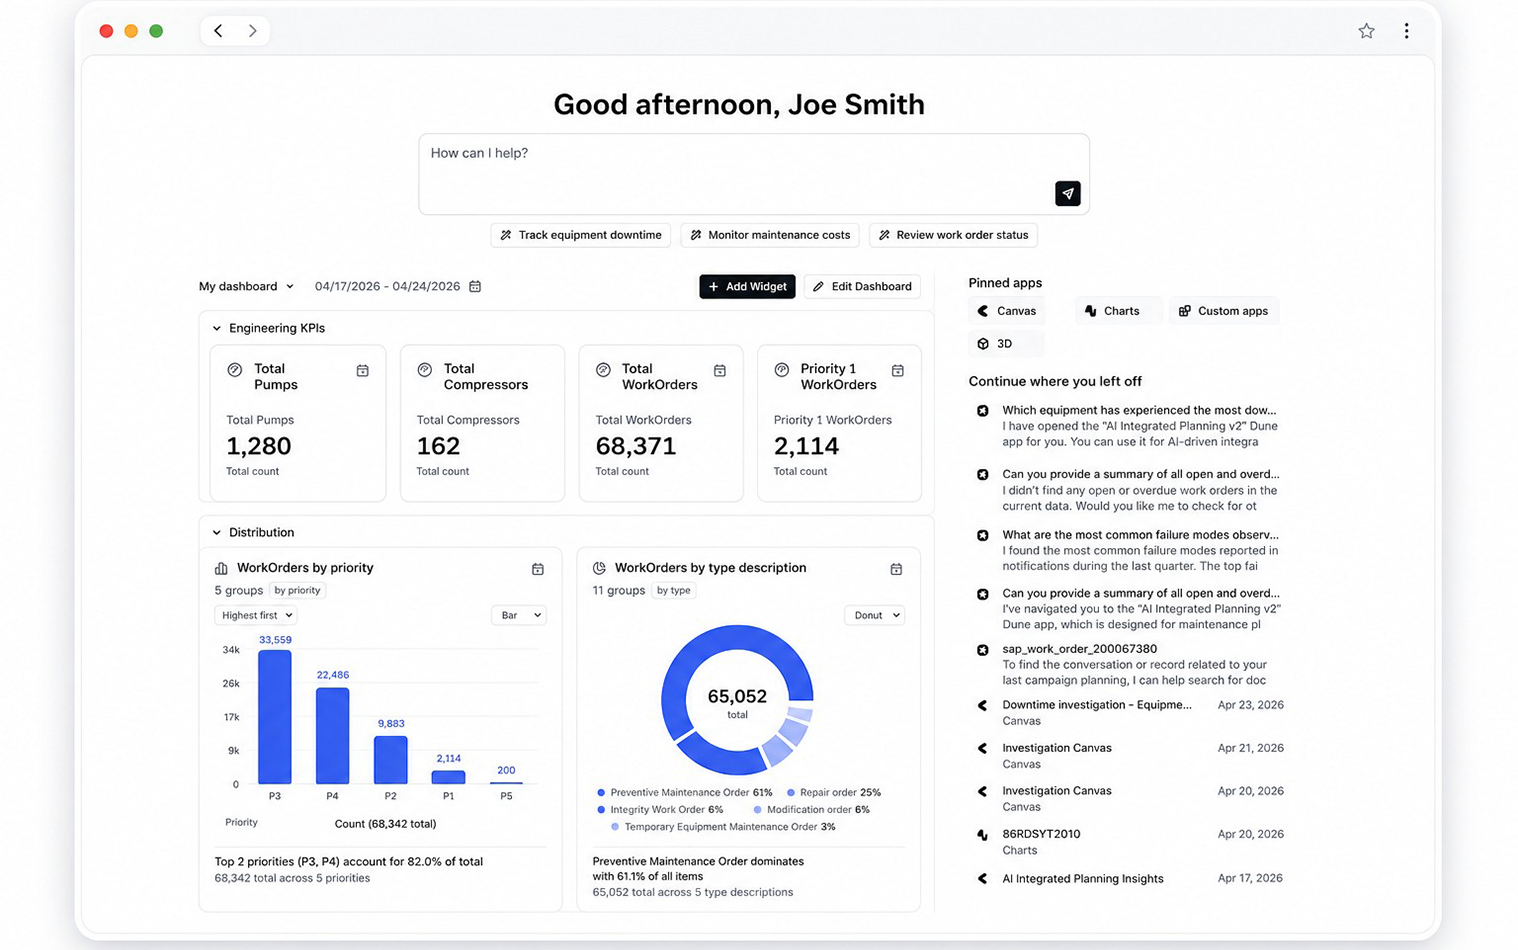
Task: Collapse the Distribution section
Action: tap(217, 533)
